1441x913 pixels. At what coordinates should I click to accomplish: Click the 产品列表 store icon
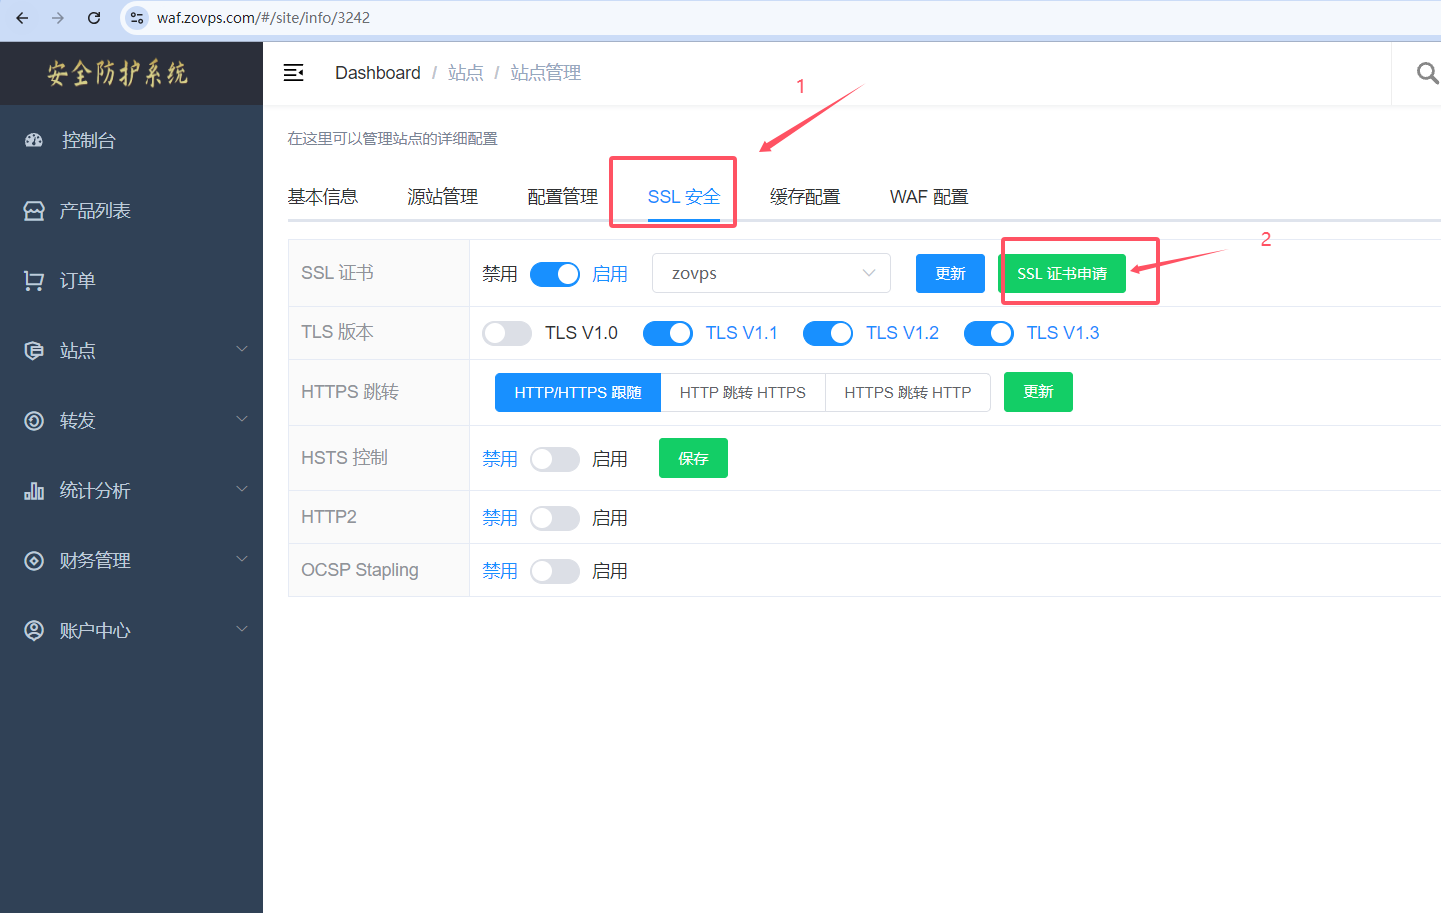pos(34,211)
